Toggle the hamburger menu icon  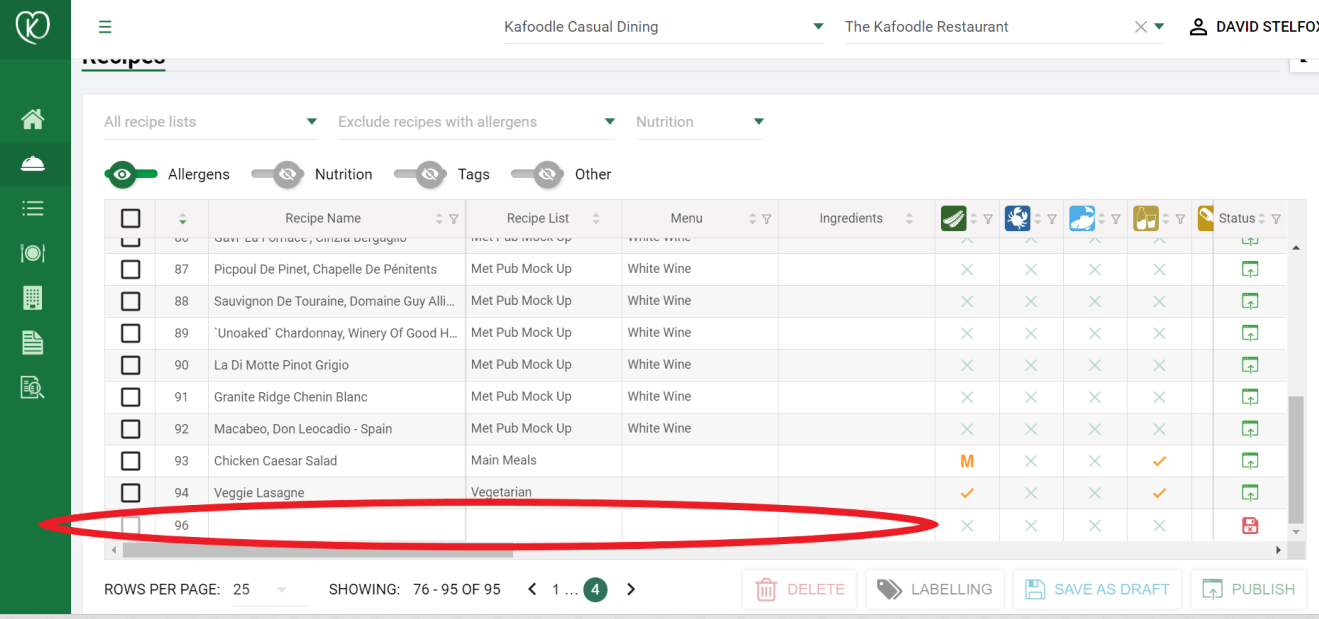point(105,27)
